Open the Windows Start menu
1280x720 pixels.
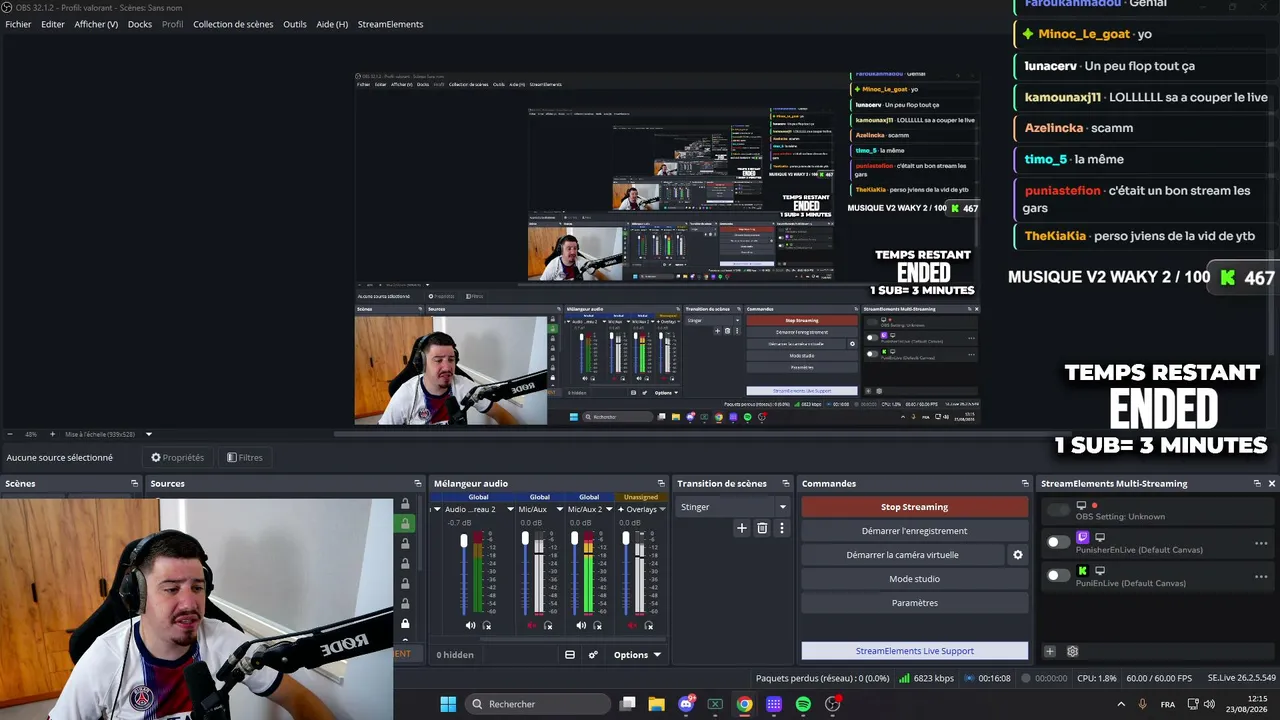pyautogui.click(x=448, y=704)
